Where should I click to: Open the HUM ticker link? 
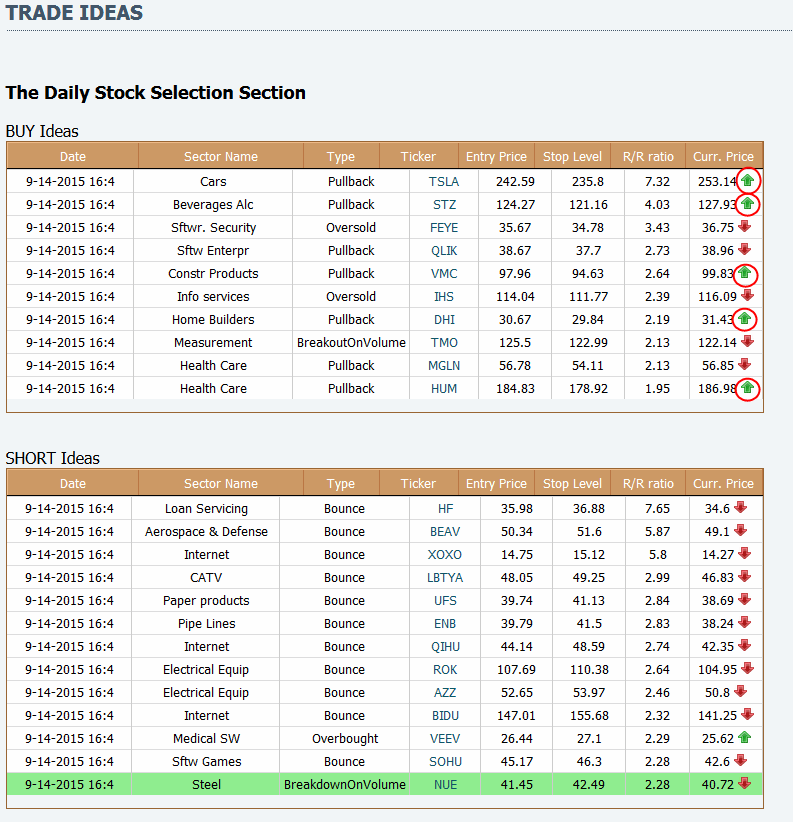[x=444, y=388]
